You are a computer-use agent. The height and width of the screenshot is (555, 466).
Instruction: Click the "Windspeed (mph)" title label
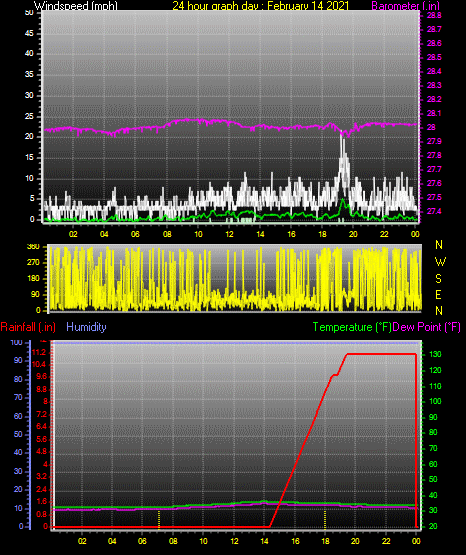click(75, 6)
